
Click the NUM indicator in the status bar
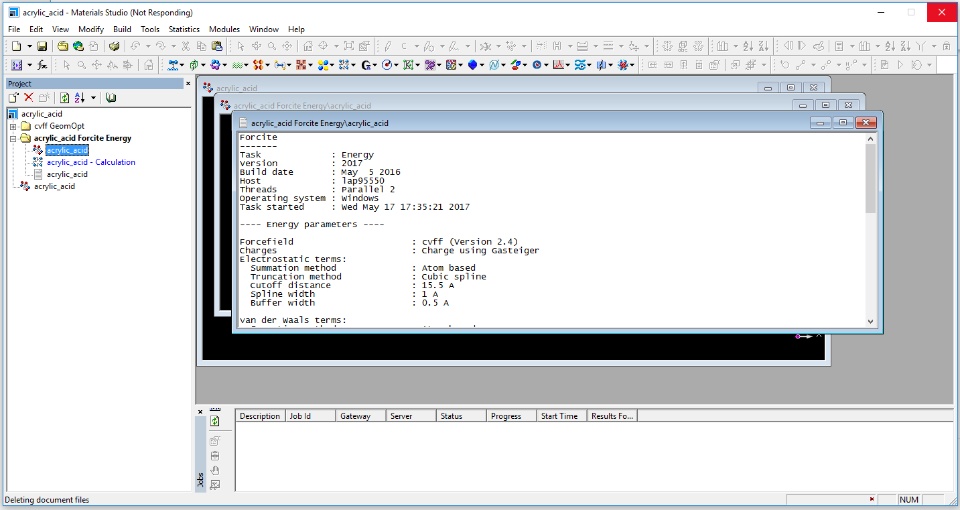(x=909, y=500)
